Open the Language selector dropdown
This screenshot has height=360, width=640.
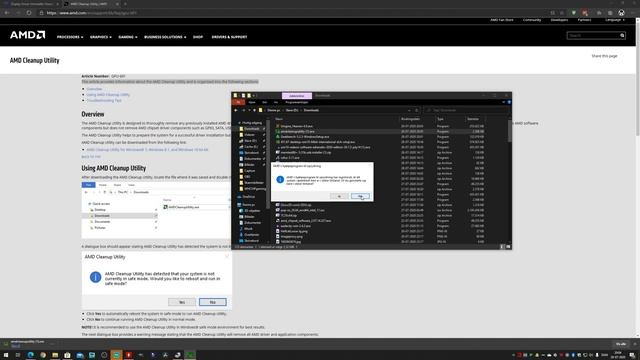point(615,20)
